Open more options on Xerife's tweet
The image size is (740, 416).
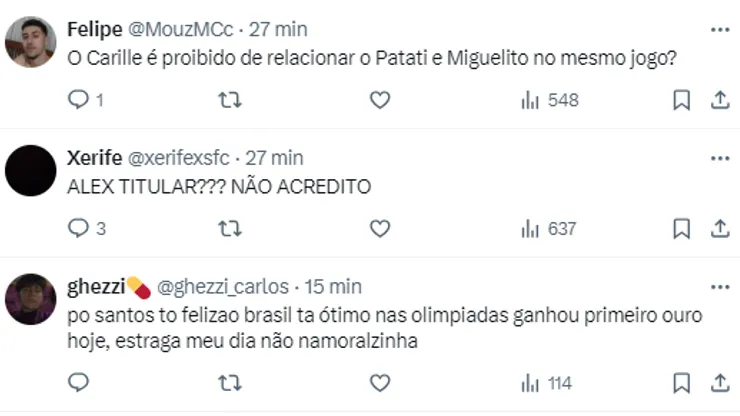(719, 158)
